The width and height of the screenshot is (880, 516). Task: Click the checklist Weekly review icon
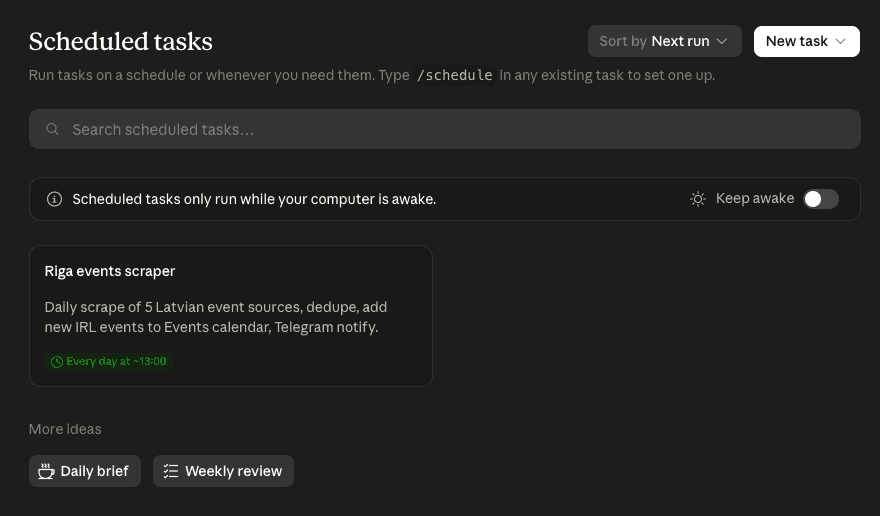click(x=171, y=471)
